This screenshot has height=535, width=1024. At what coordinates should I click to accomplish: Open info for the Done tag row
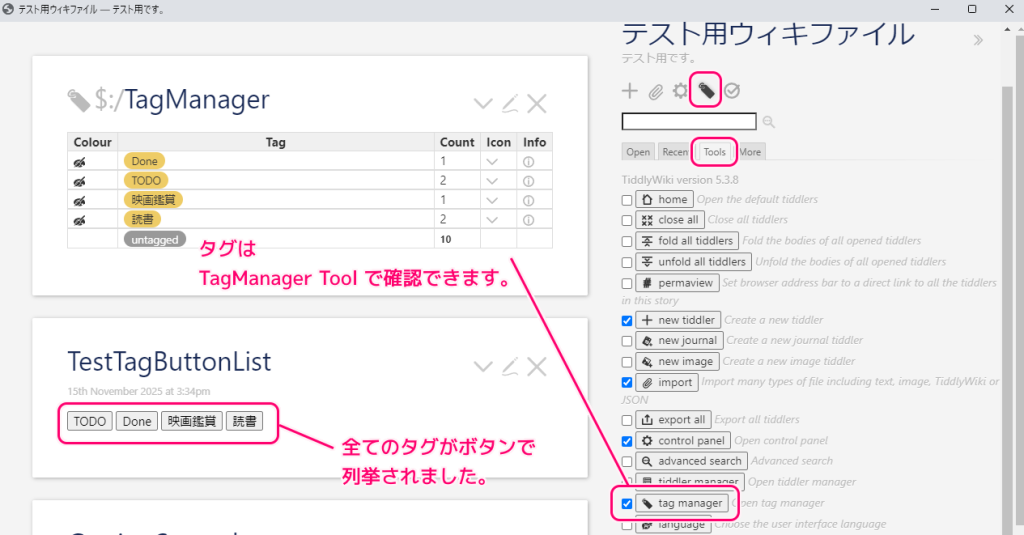528,161
